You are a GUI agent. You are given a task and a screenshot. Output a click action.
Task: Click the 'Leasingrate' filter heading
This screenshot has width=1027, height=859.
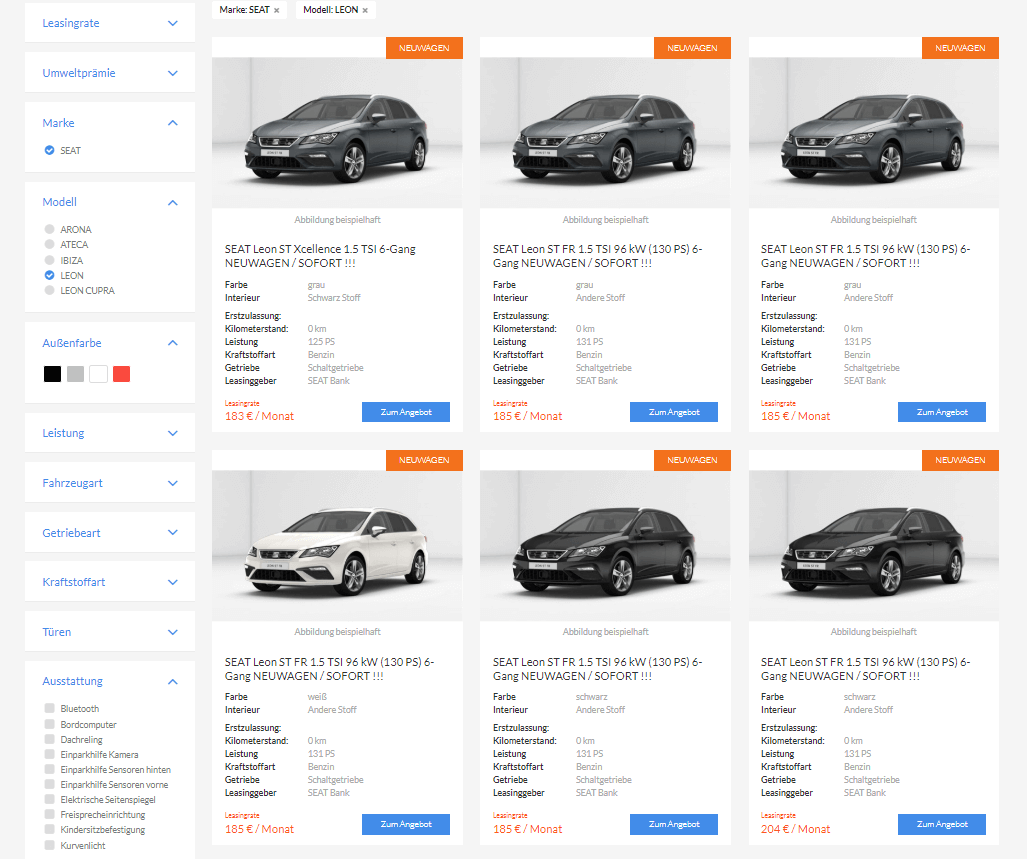(71, 24)
